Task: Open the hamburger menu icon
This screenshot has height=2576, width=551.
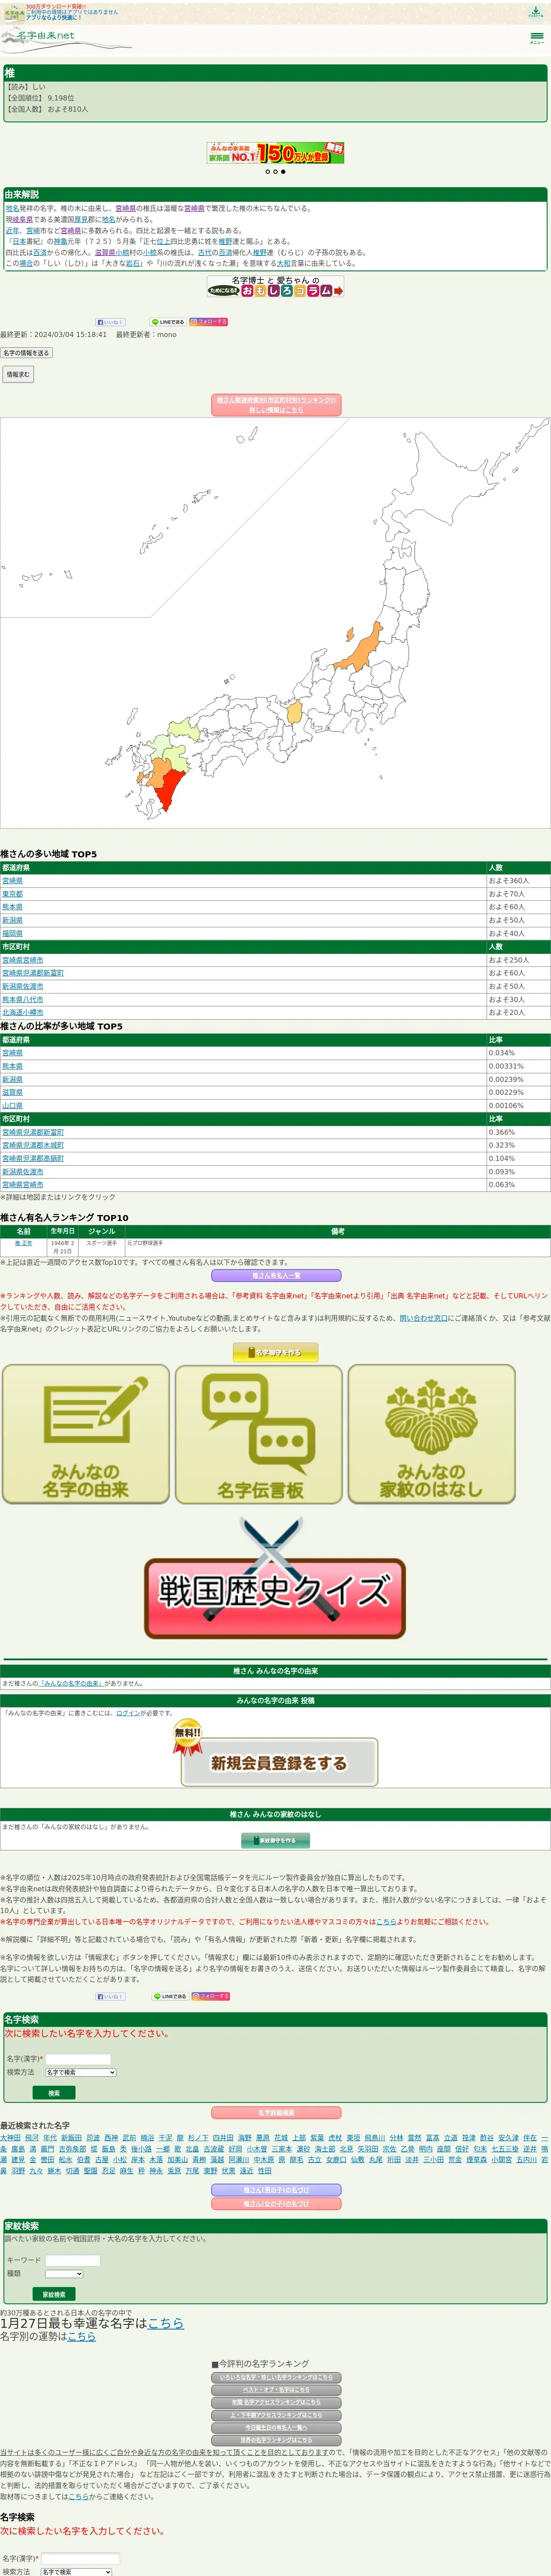Action: pos(537,37)
